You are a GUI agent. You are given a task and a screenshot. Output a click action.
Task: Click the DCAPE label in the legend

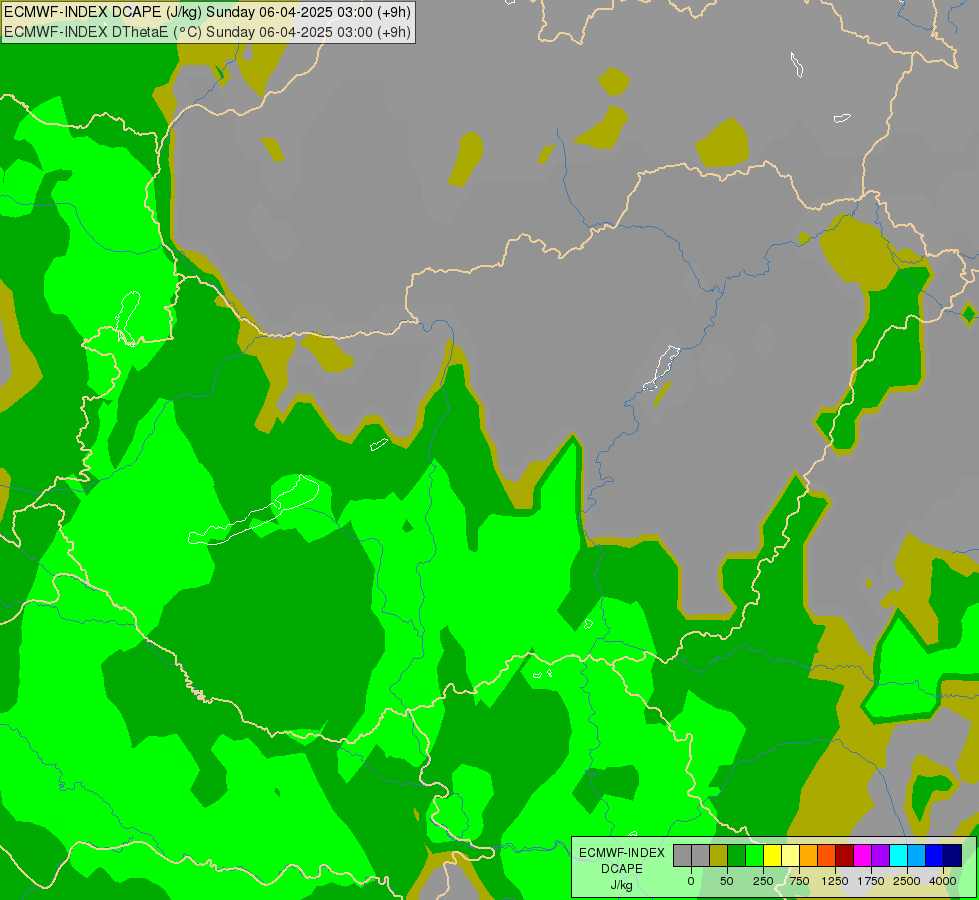[622, 869]
